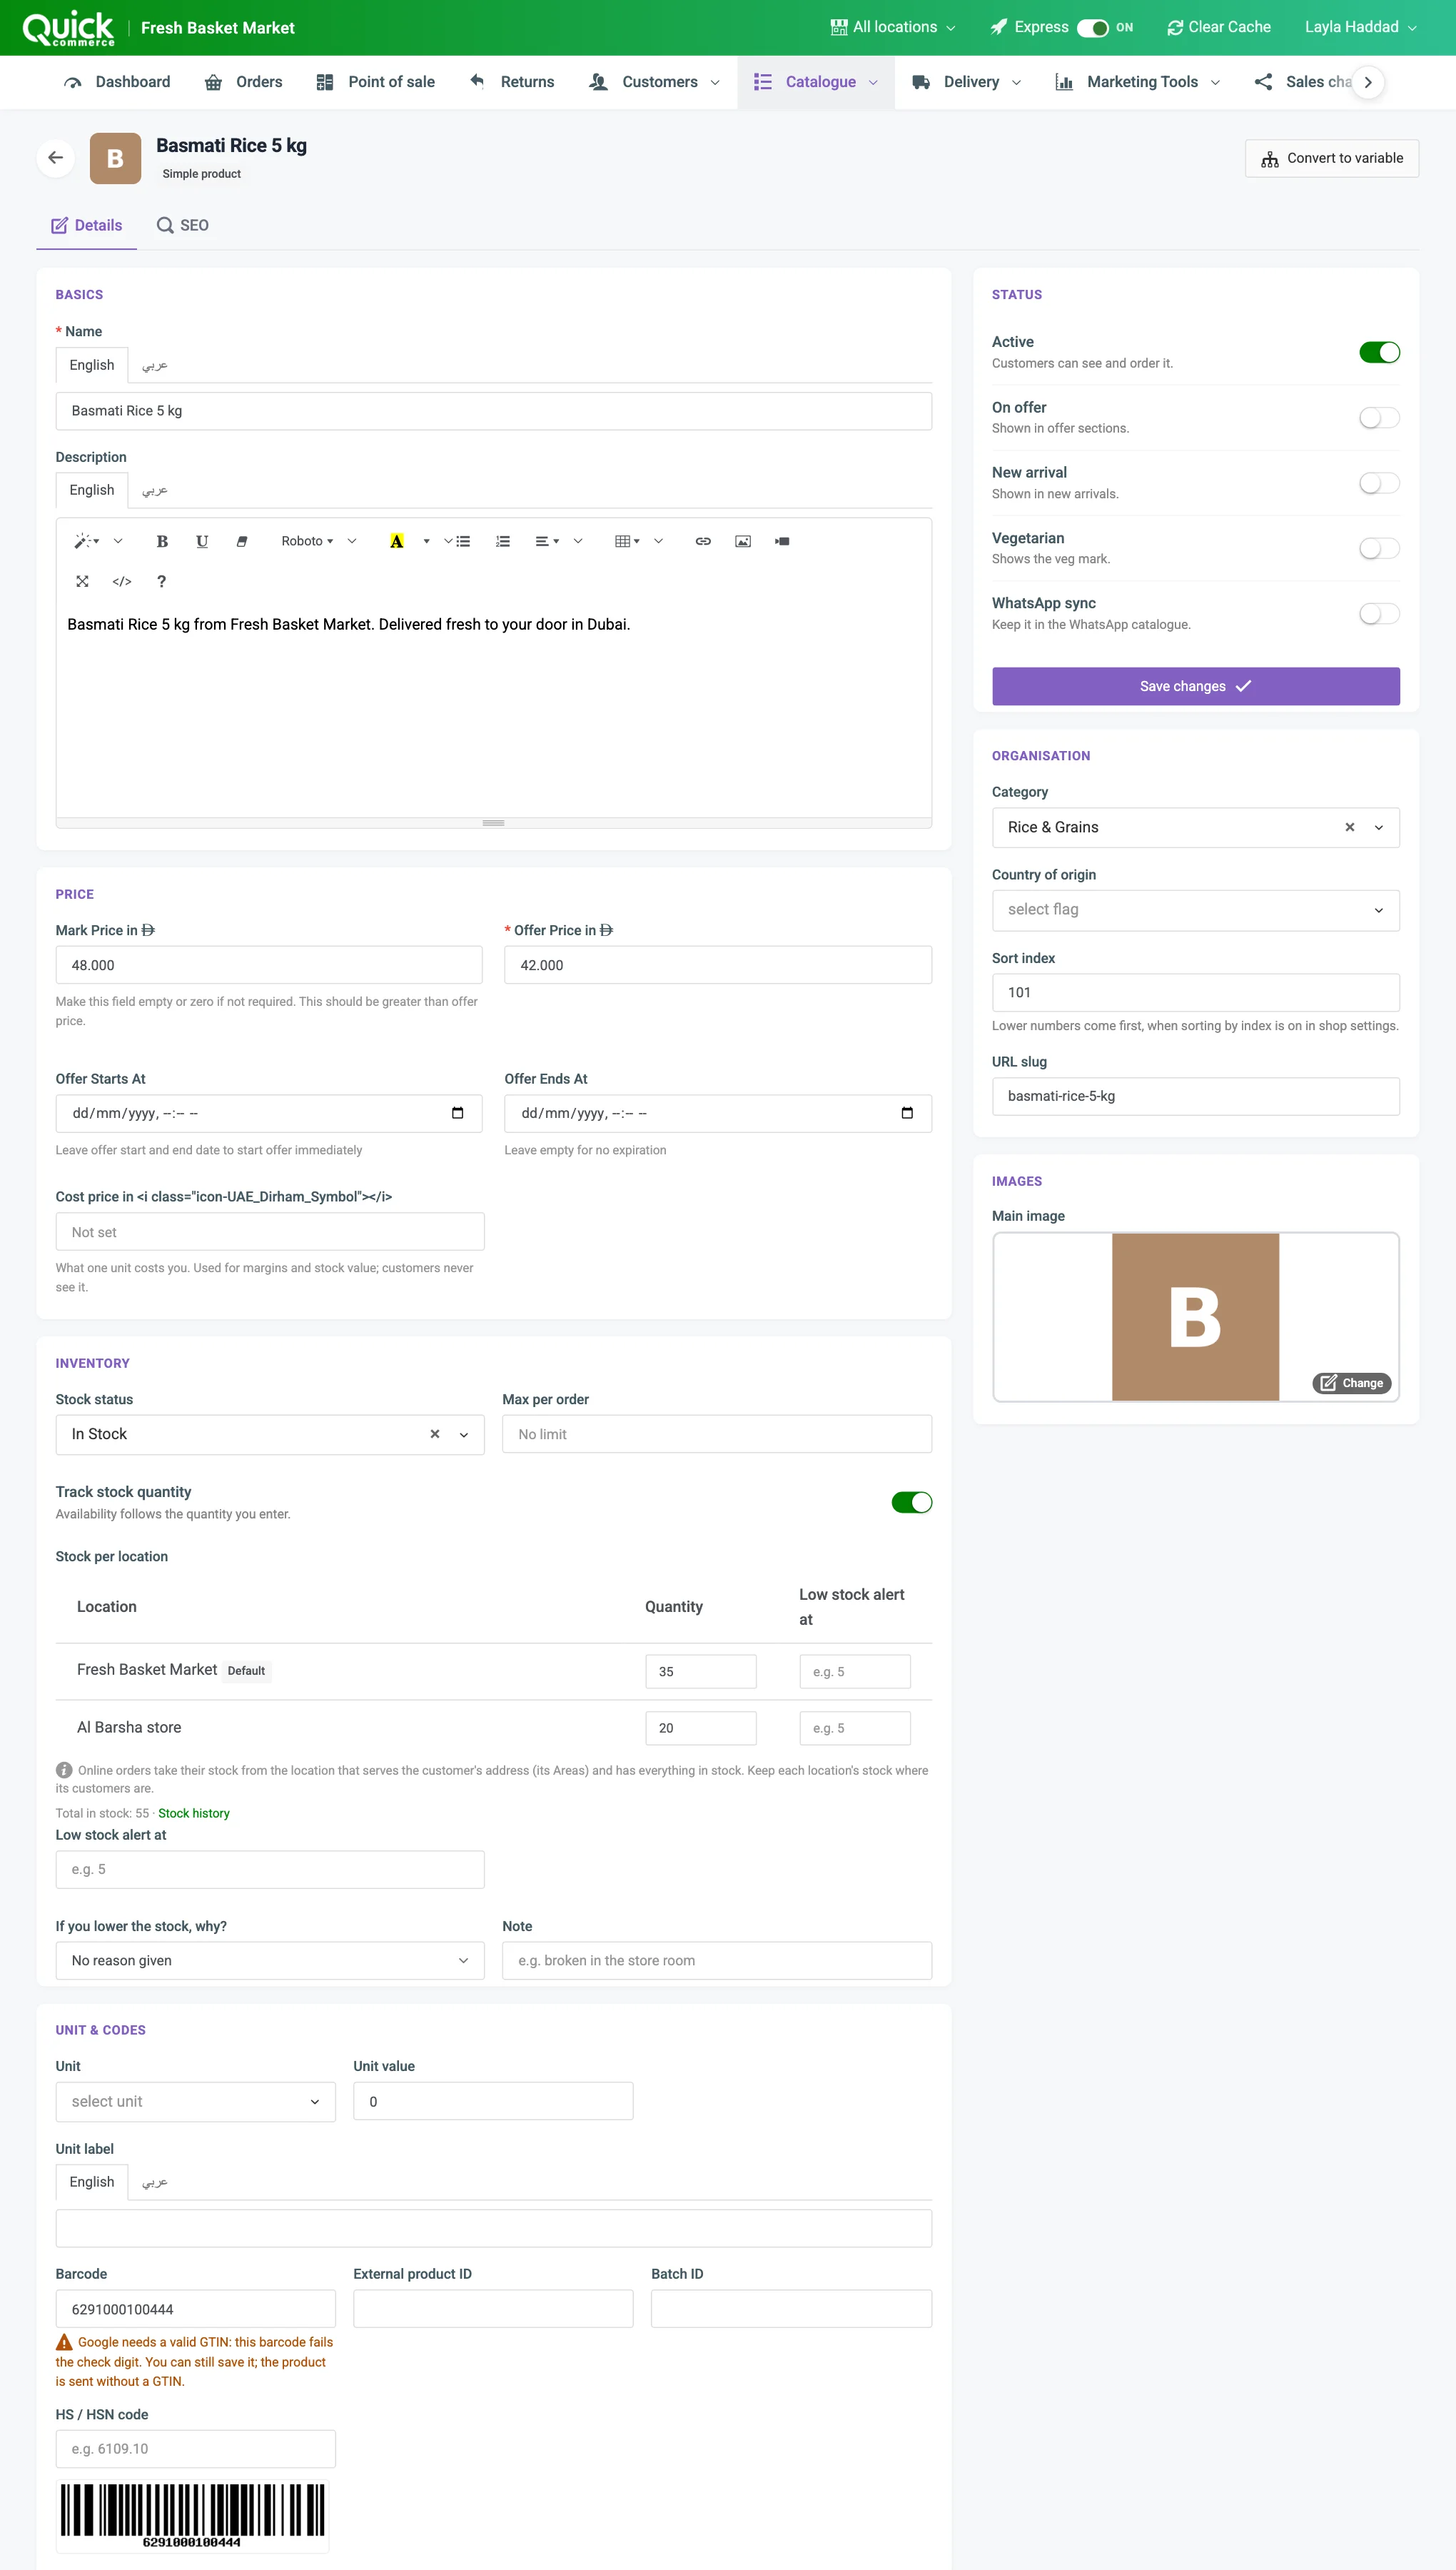Click the Offer Price input field

(717, 965)
